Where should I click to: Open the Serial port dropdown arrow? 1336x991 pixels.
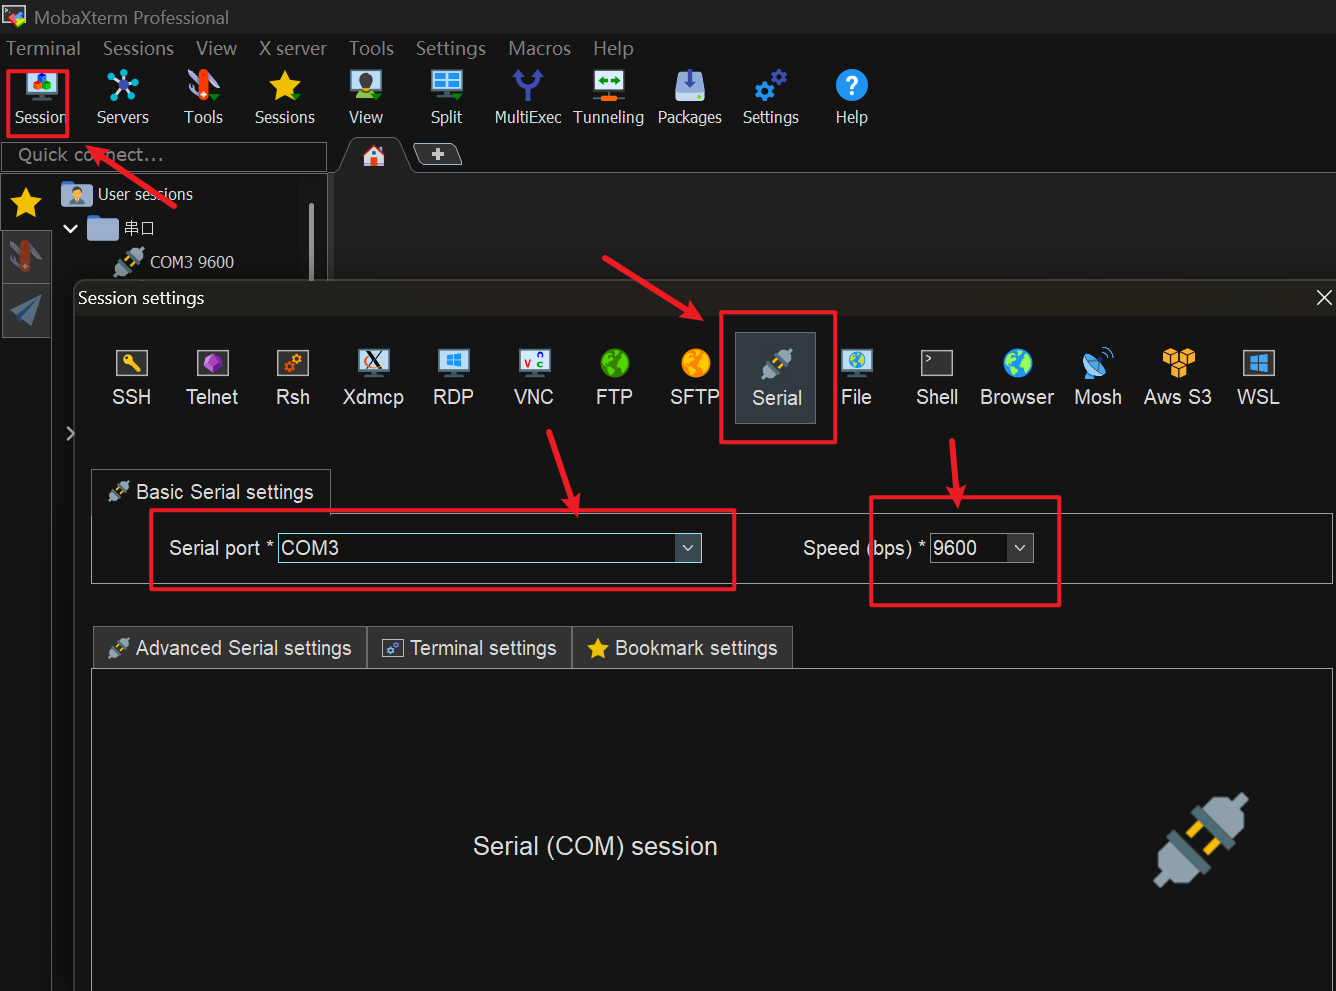click(x=688, y=548)
